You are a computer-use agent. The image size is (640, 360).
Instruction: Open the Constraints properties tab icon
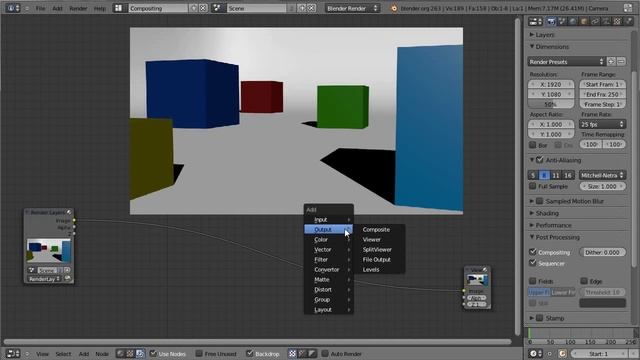[595, 22]
